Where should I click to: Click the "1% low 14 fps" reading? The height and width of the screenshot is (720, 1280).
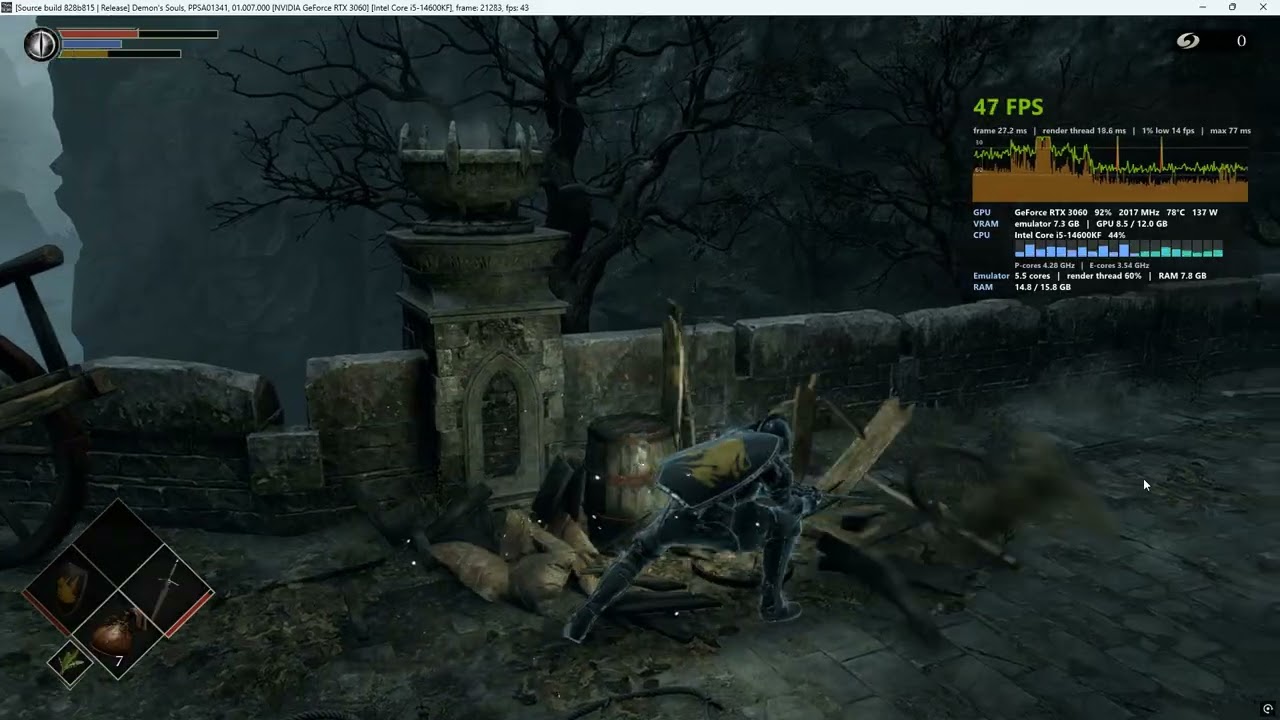[x=1168, y=131]
